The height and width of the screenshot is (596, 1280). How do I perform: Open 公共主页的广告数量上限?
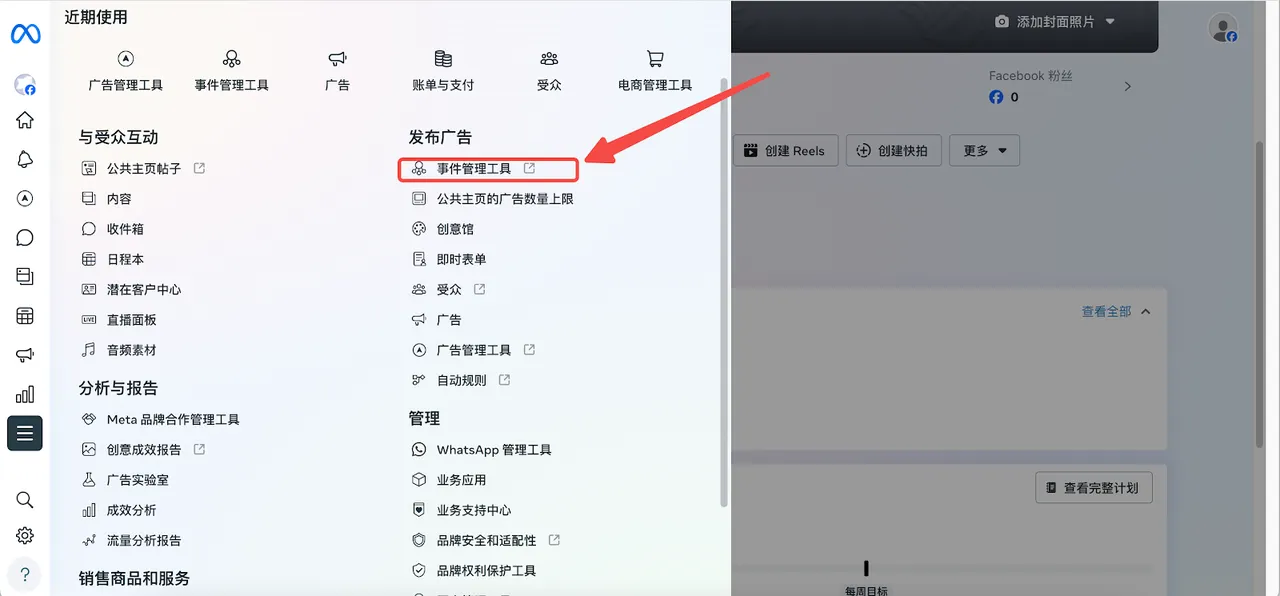(x=492, y=199)
